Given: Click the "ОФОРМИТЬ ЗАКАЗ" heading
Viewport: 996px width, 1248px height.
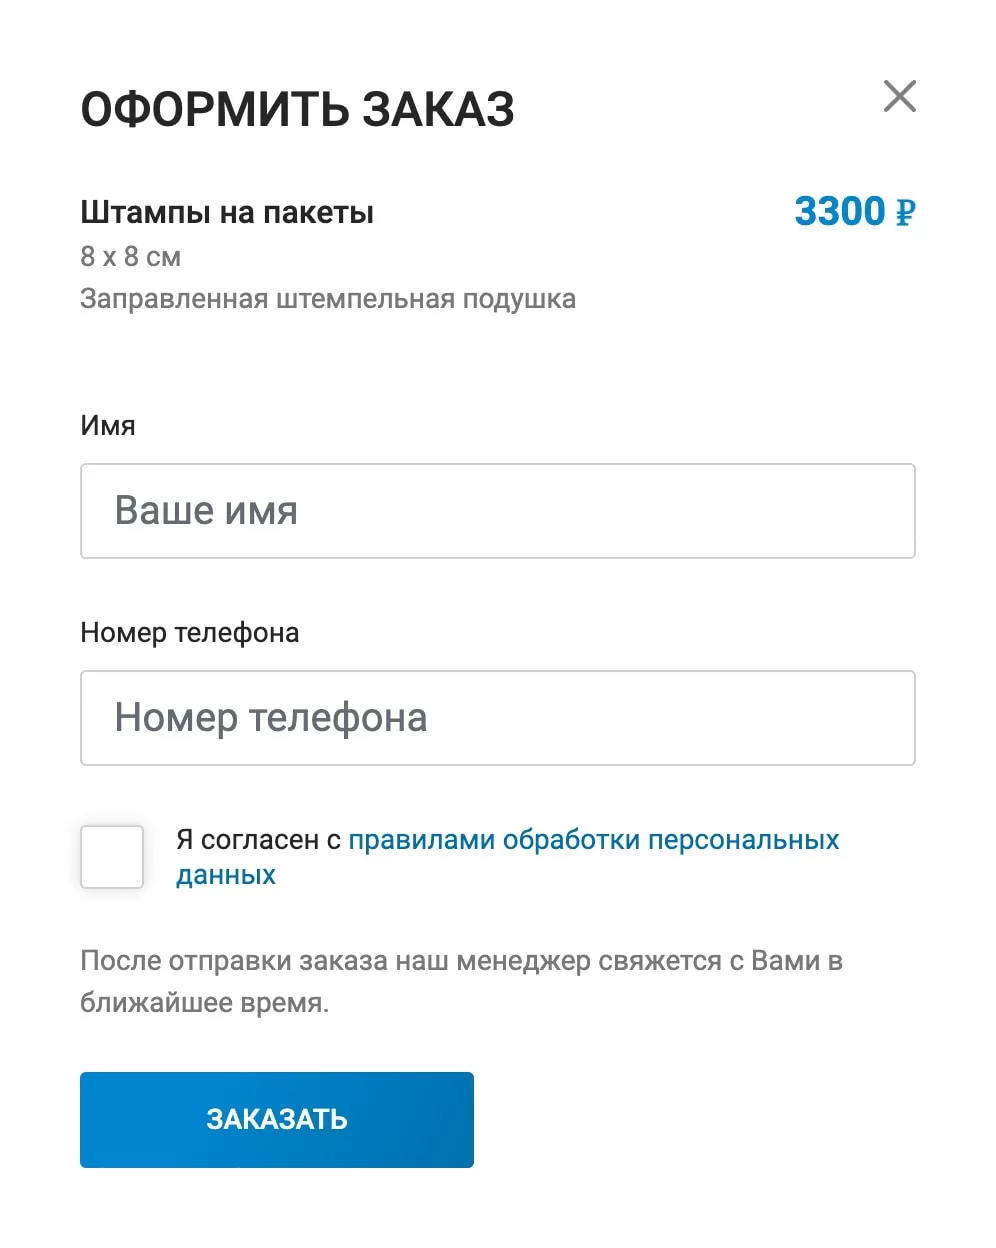Looking at the screenshot, I should [297, 109].
